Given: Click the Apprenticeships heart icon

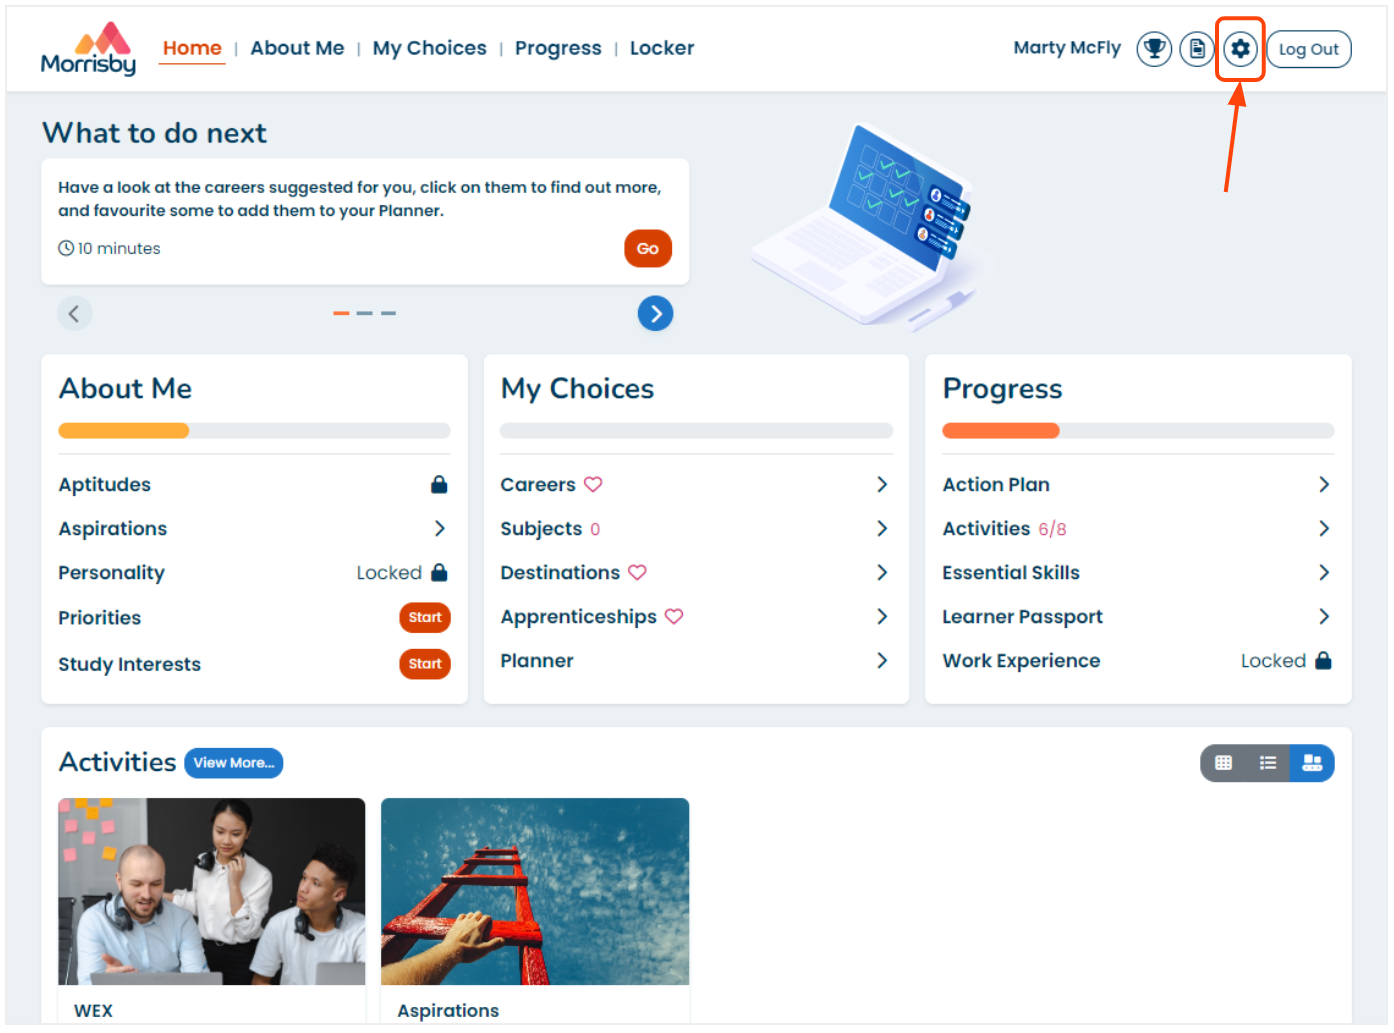Looking at the screenshot, I should (x=674, y=616).
